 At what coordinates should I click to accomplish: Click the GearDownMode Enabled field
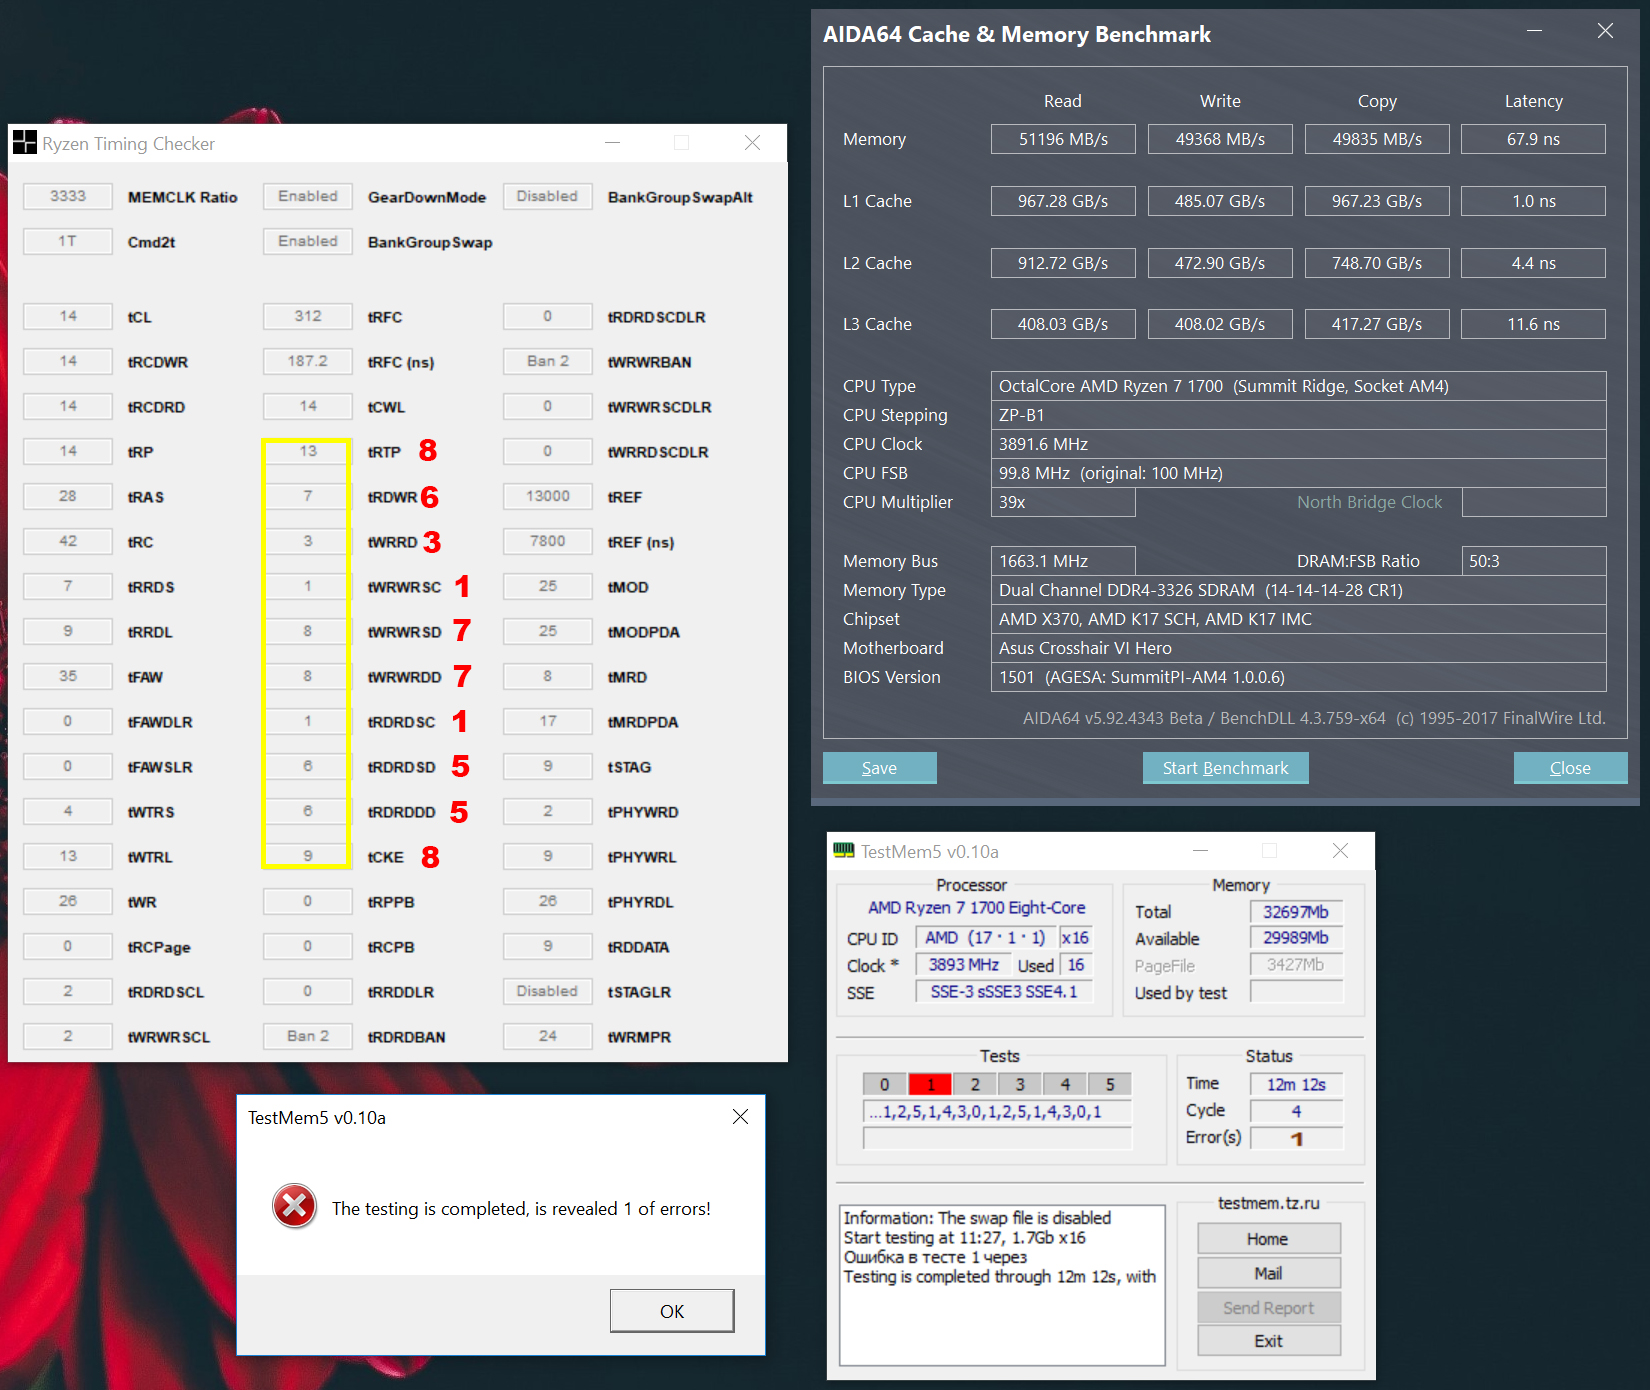[308, 196]
